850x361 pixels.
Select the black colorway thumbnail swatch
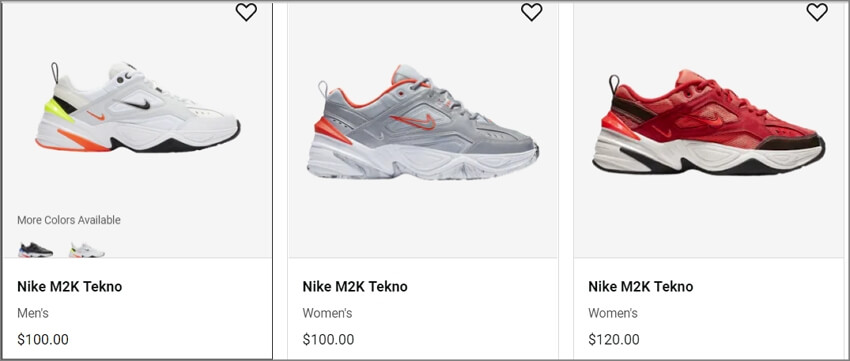tap(36, 249)
